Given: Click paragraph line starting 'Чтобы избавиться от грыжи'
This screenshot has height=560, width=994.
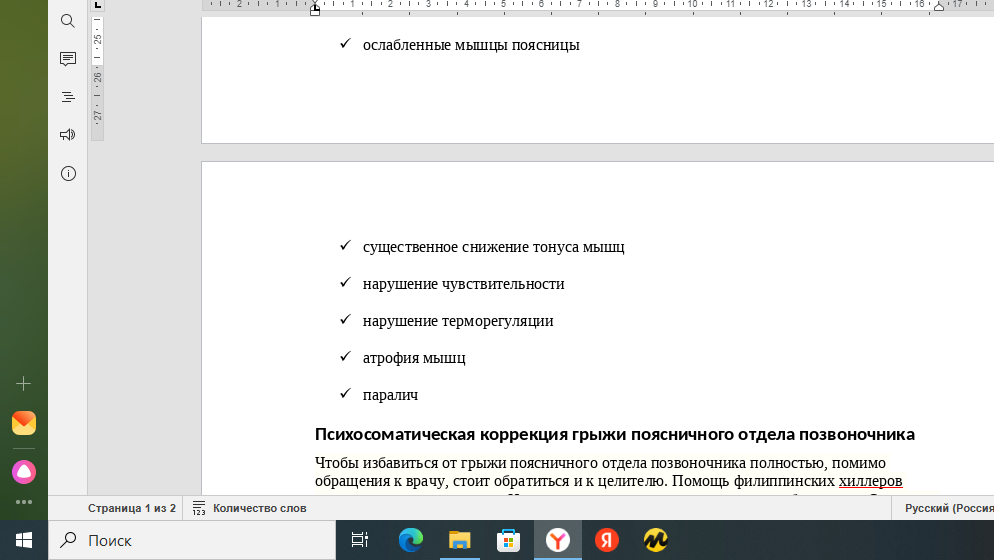Looking at the screenshot, I should pyautogui.click(x=600, y=462).
